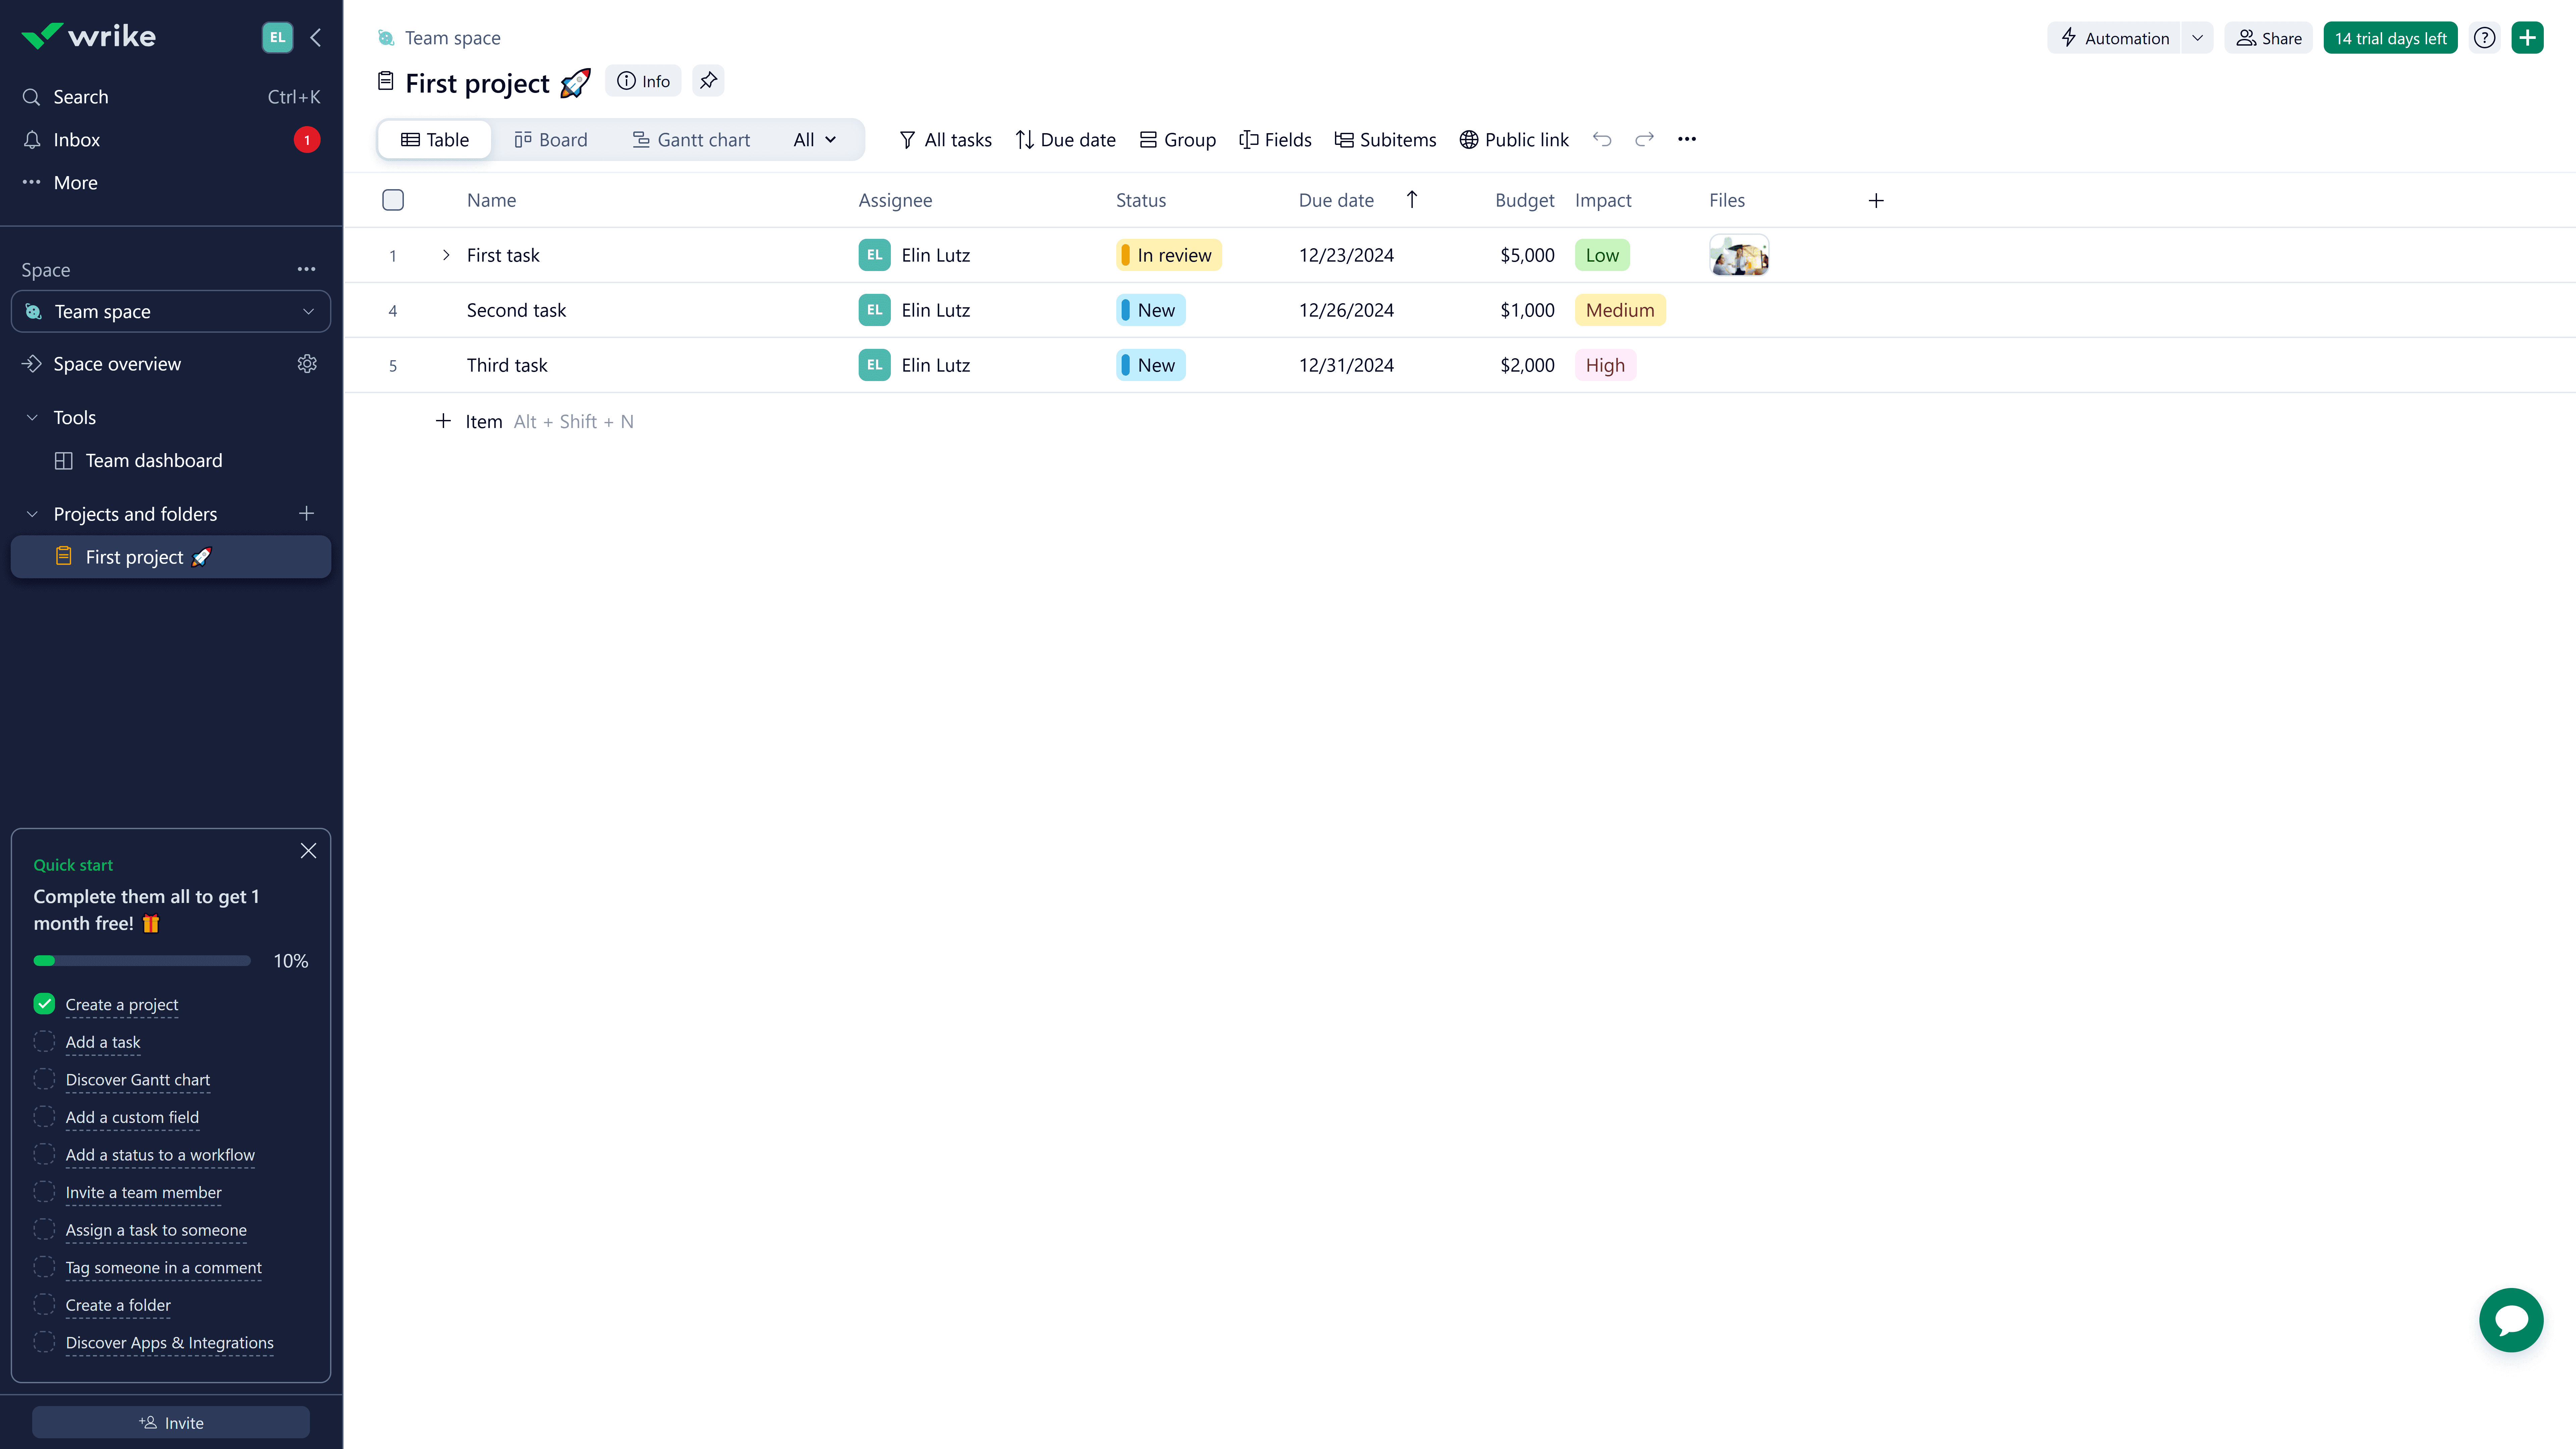This screenshot has height=1449, width=2576.
Task: Switch to the Gantt chart tab
Action: coord(691,140)
